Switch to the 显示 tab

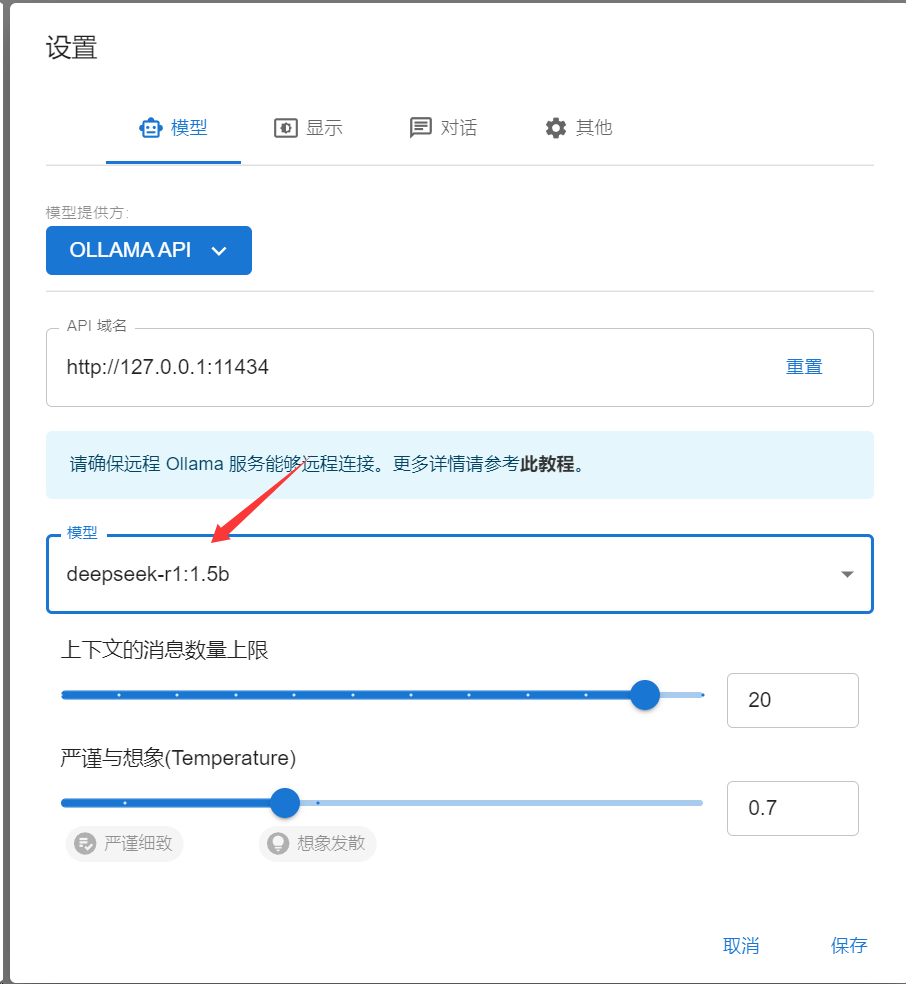tap(309, 128)
